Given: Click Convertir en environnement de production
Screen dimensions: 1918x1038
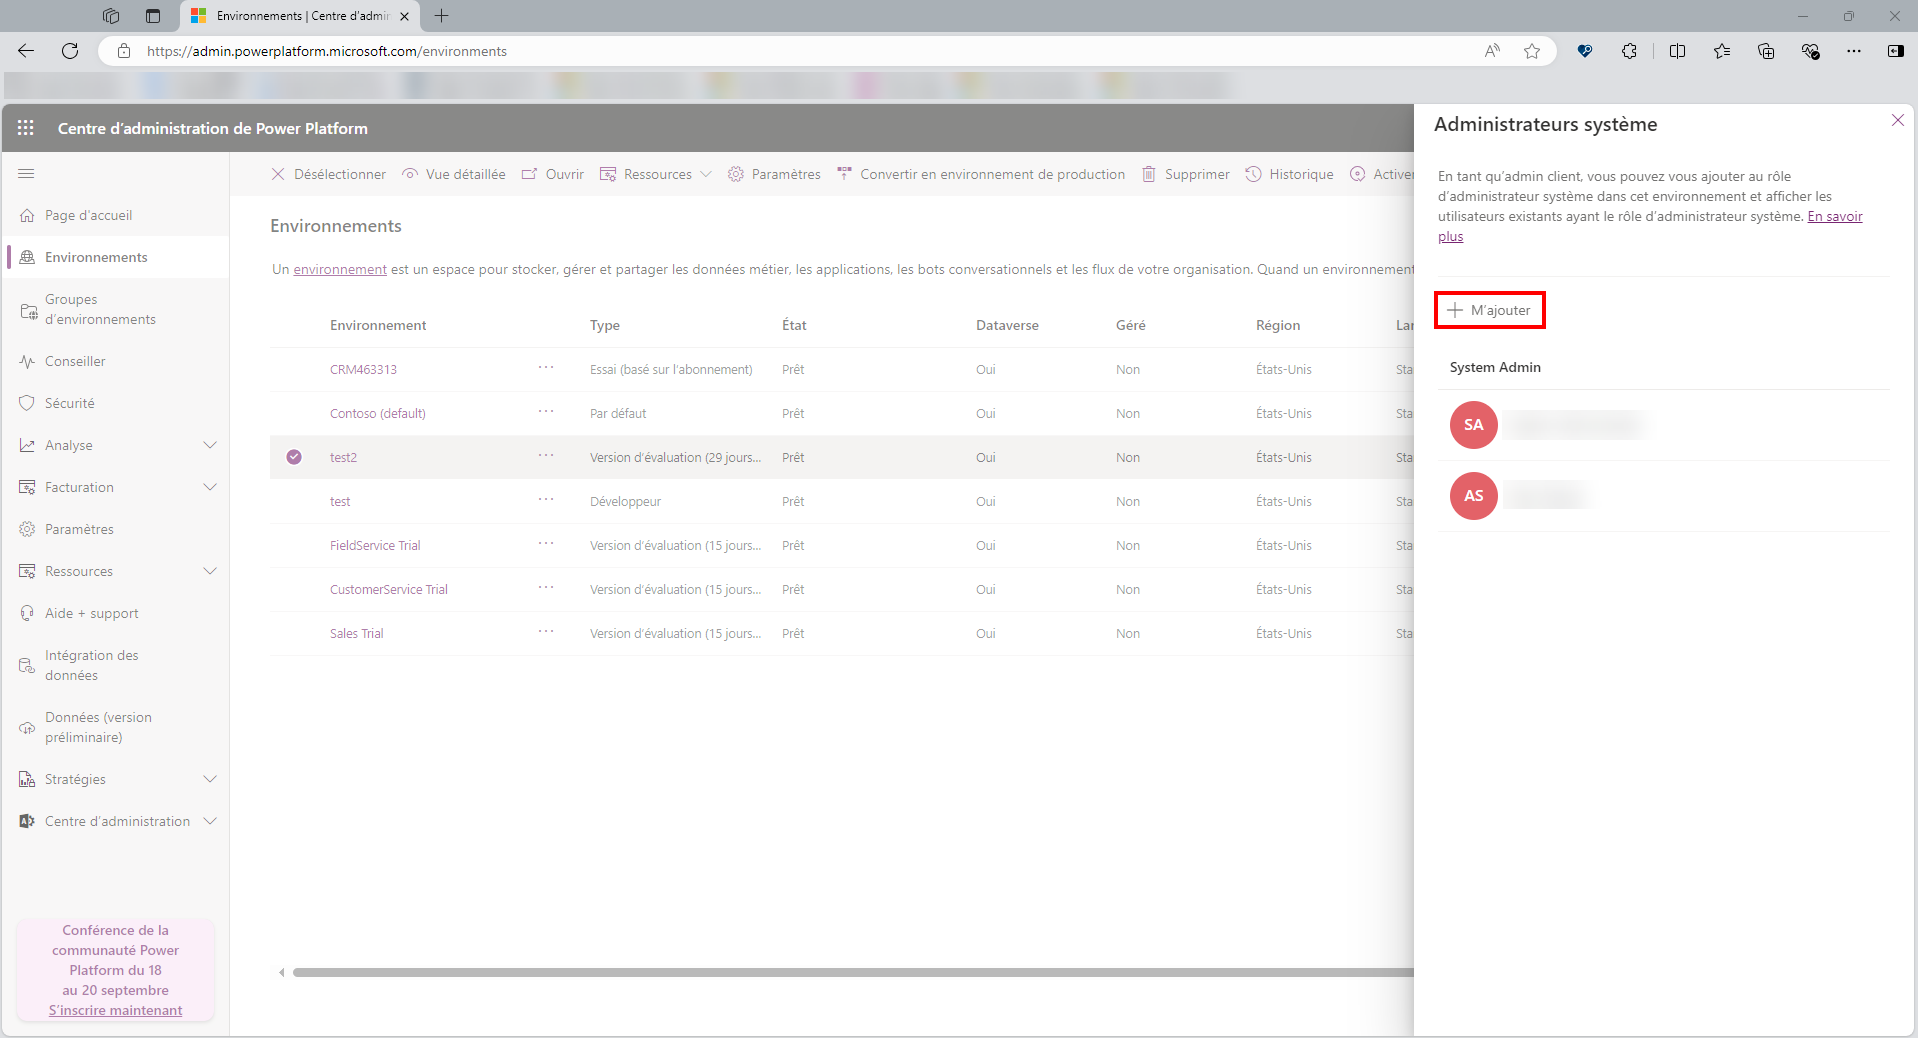Looking at the screenshot, I should point(981,174).
